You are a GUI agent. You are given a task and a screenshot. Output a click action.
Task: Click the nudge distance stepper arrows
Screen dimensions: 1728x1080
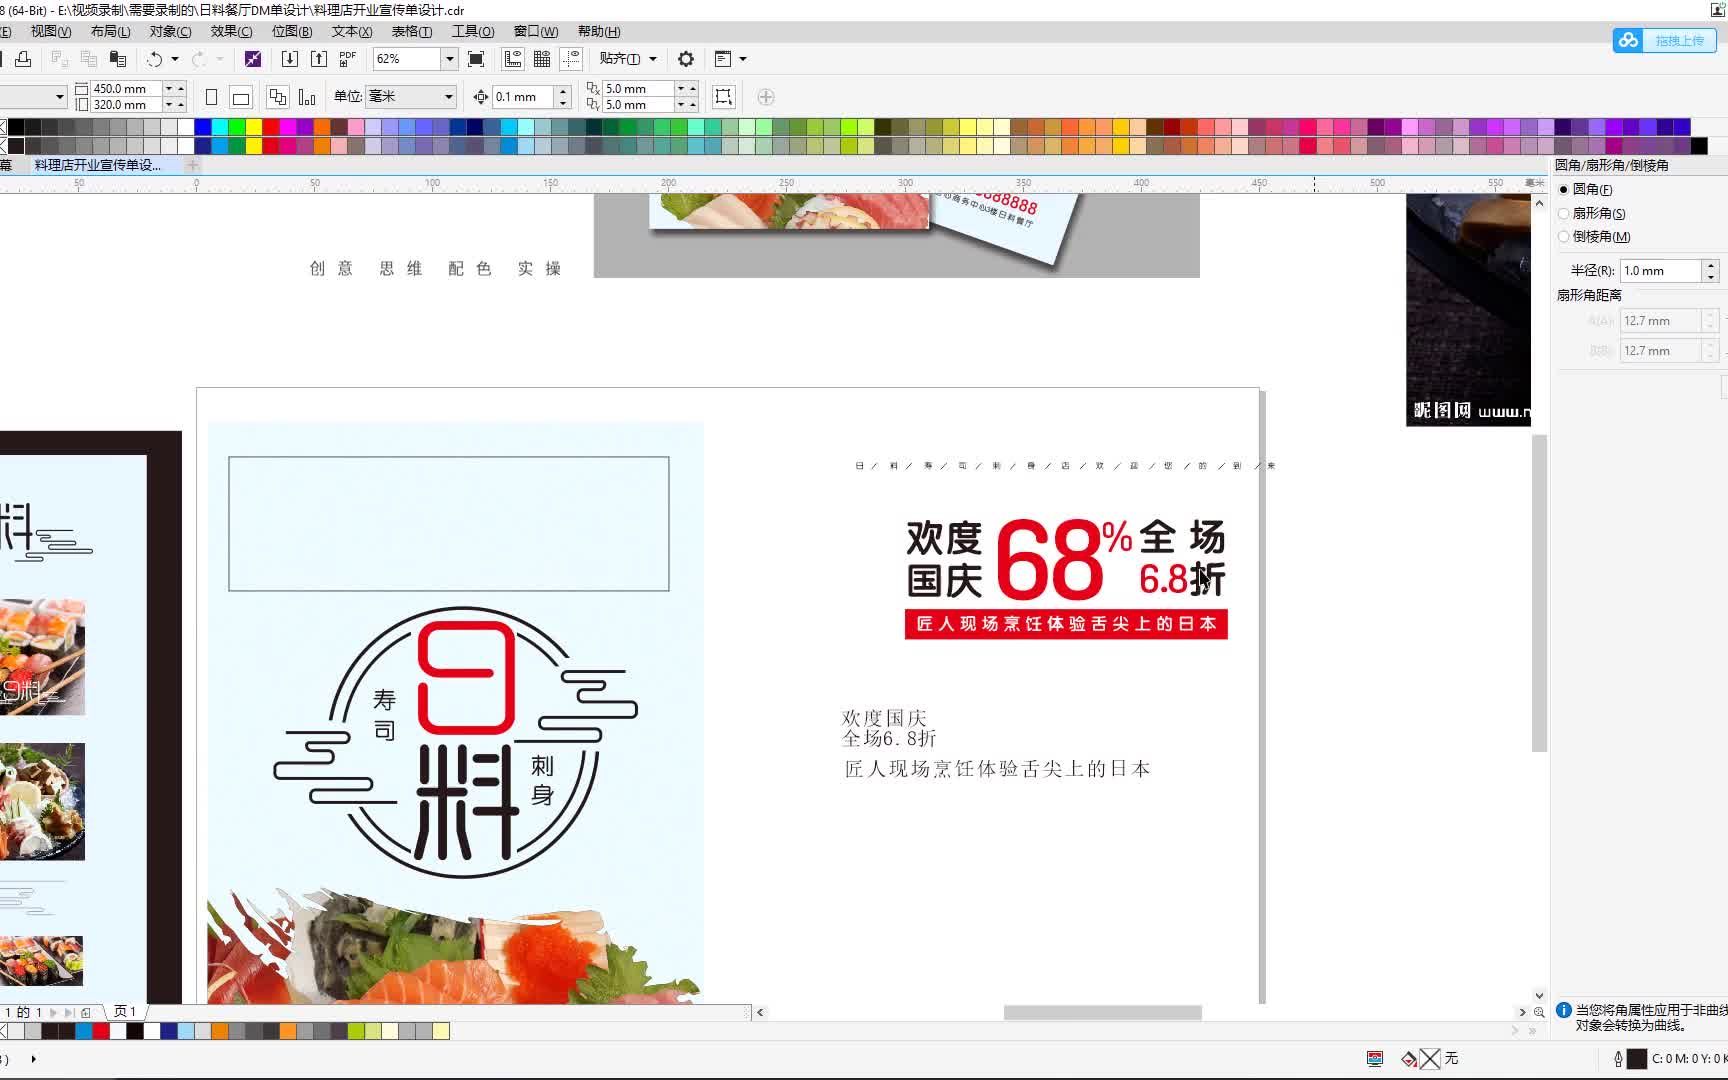point(563,97)
